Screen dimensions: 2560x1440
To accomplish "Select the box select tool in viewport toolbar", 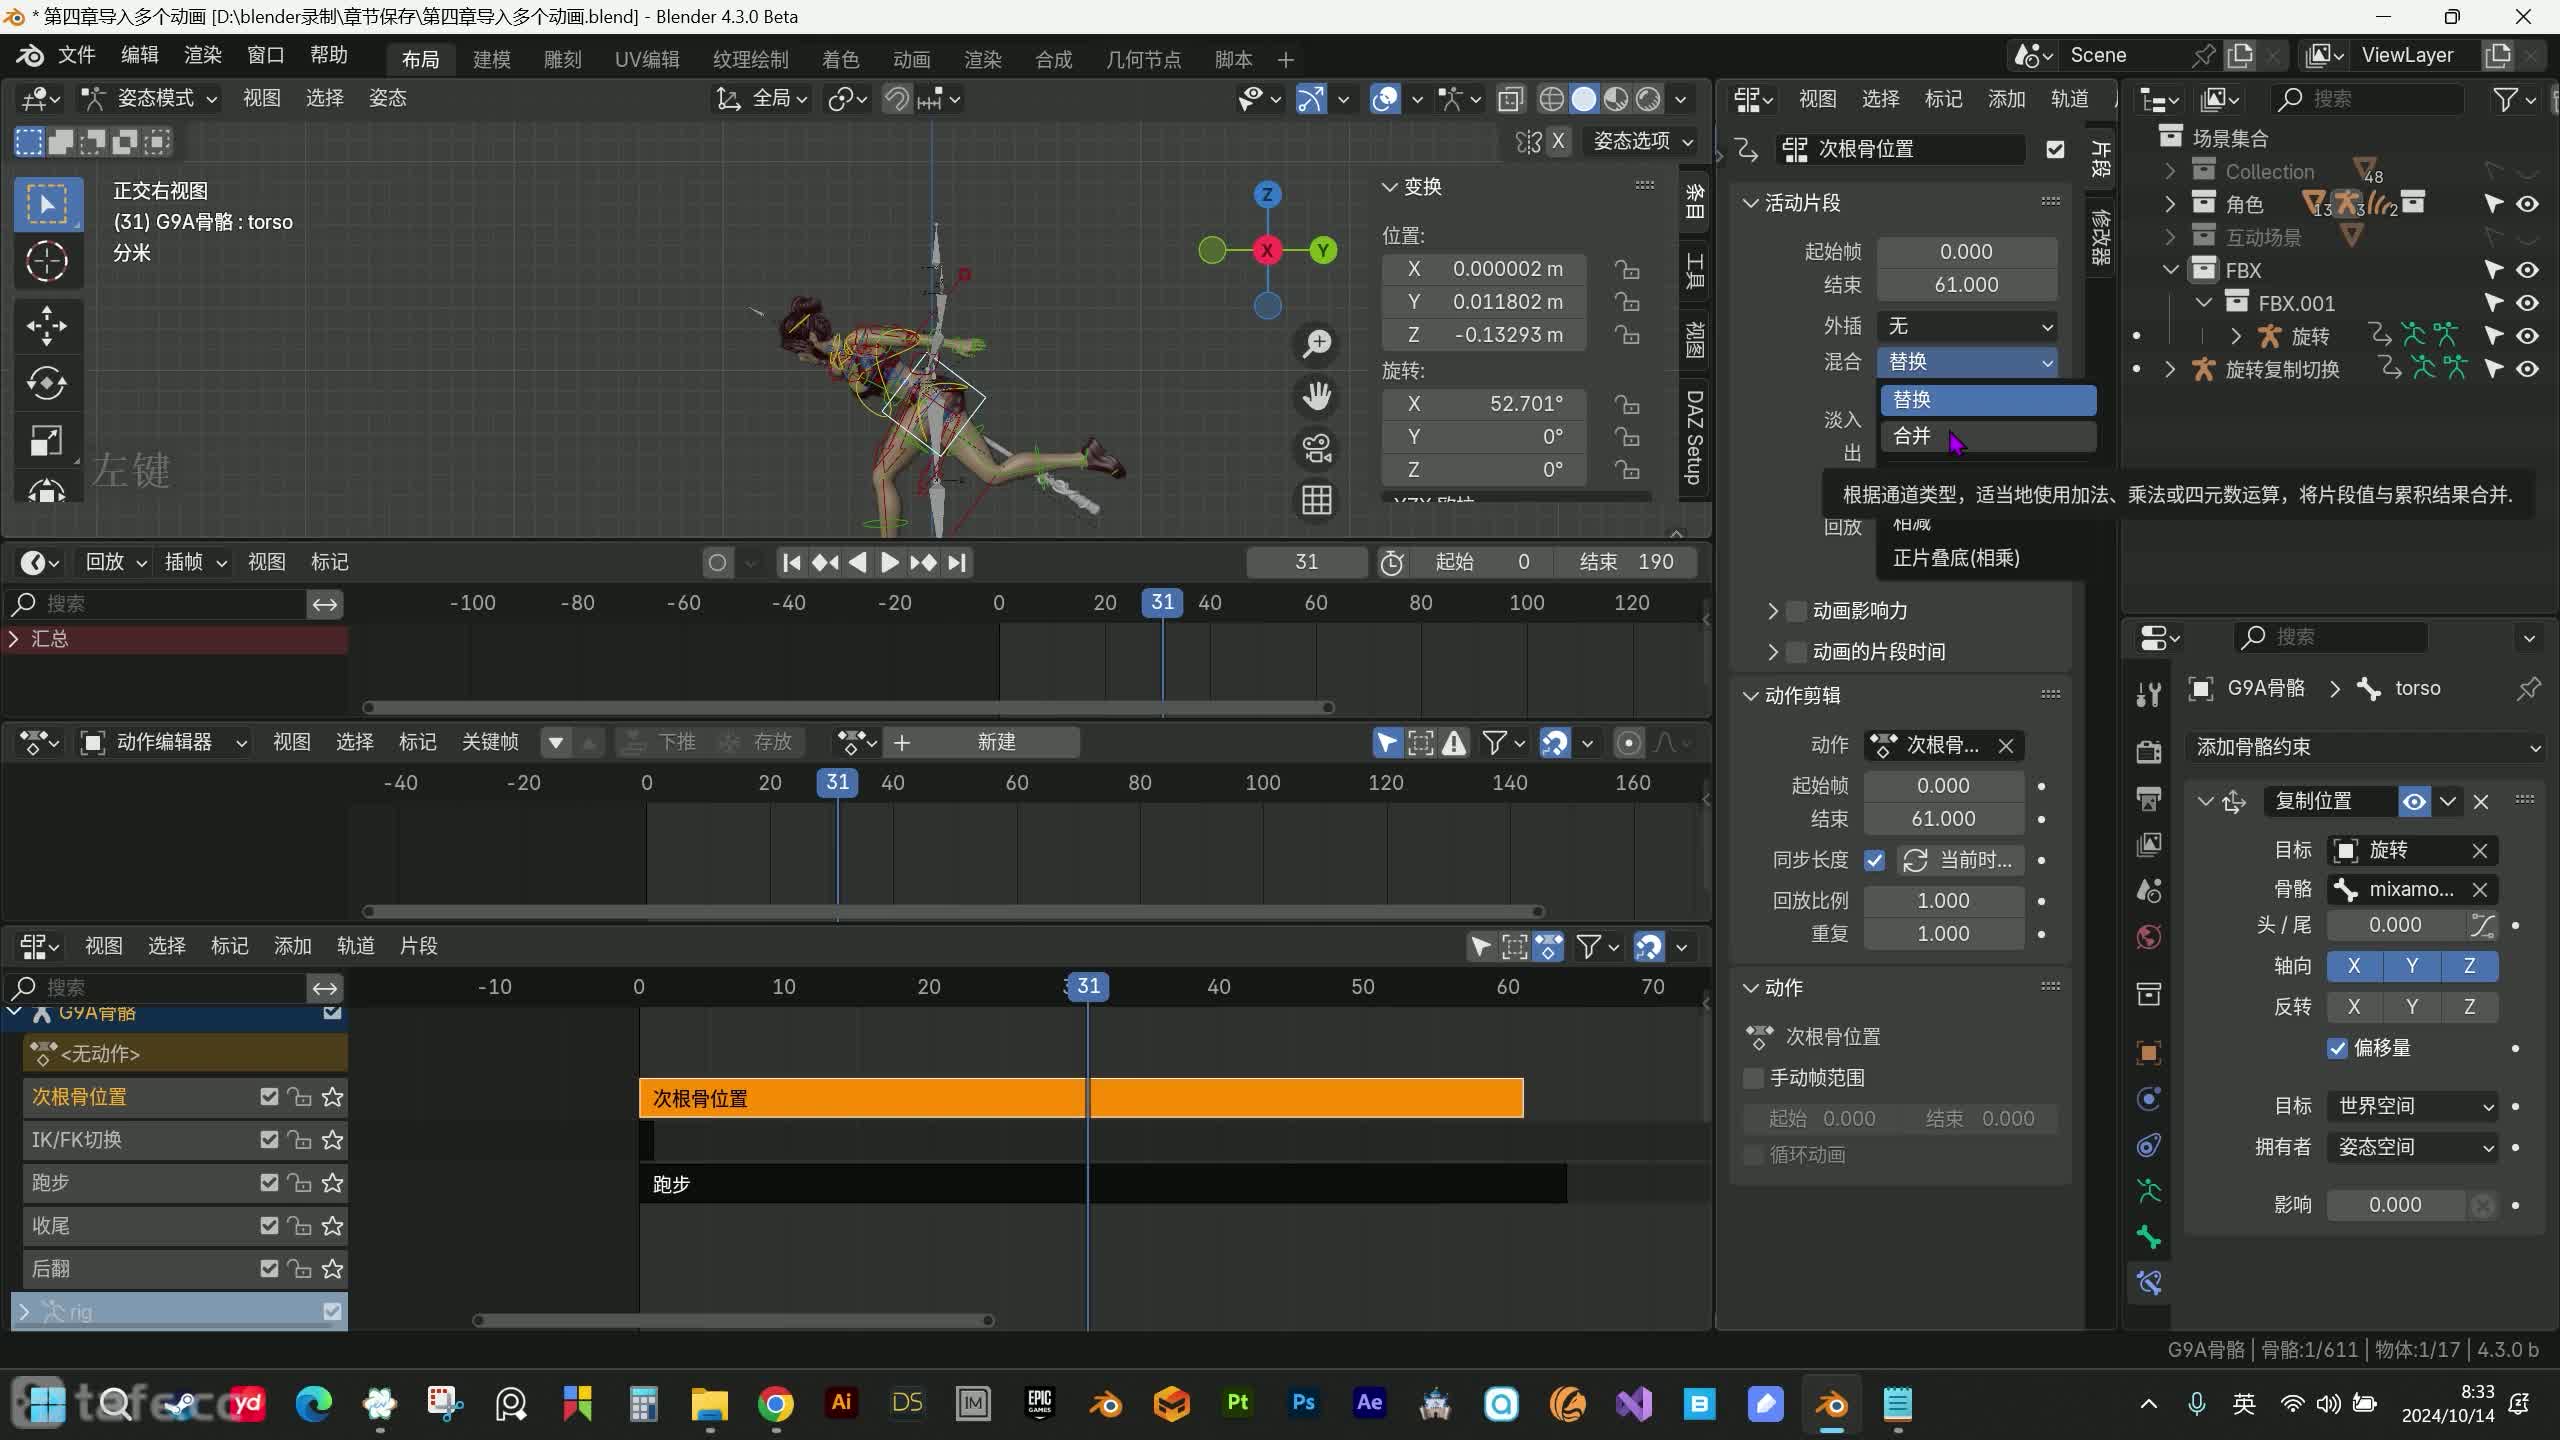I will tap(46, 204).
